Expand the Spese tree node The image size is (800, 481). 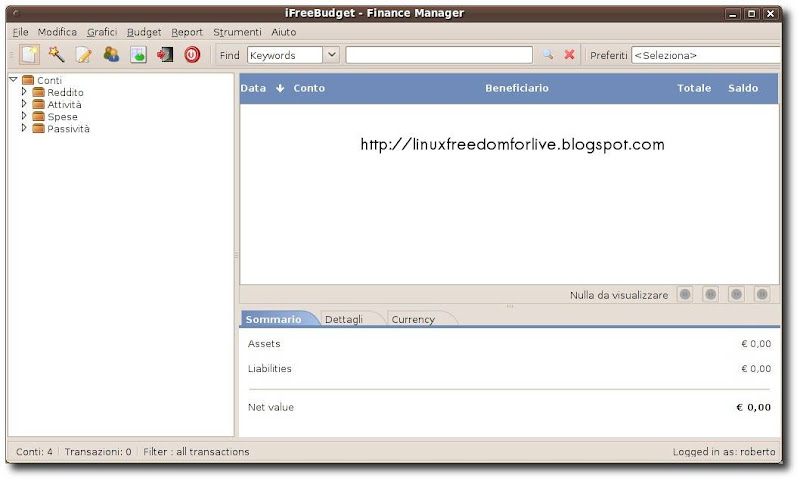(x=23, y=116)
